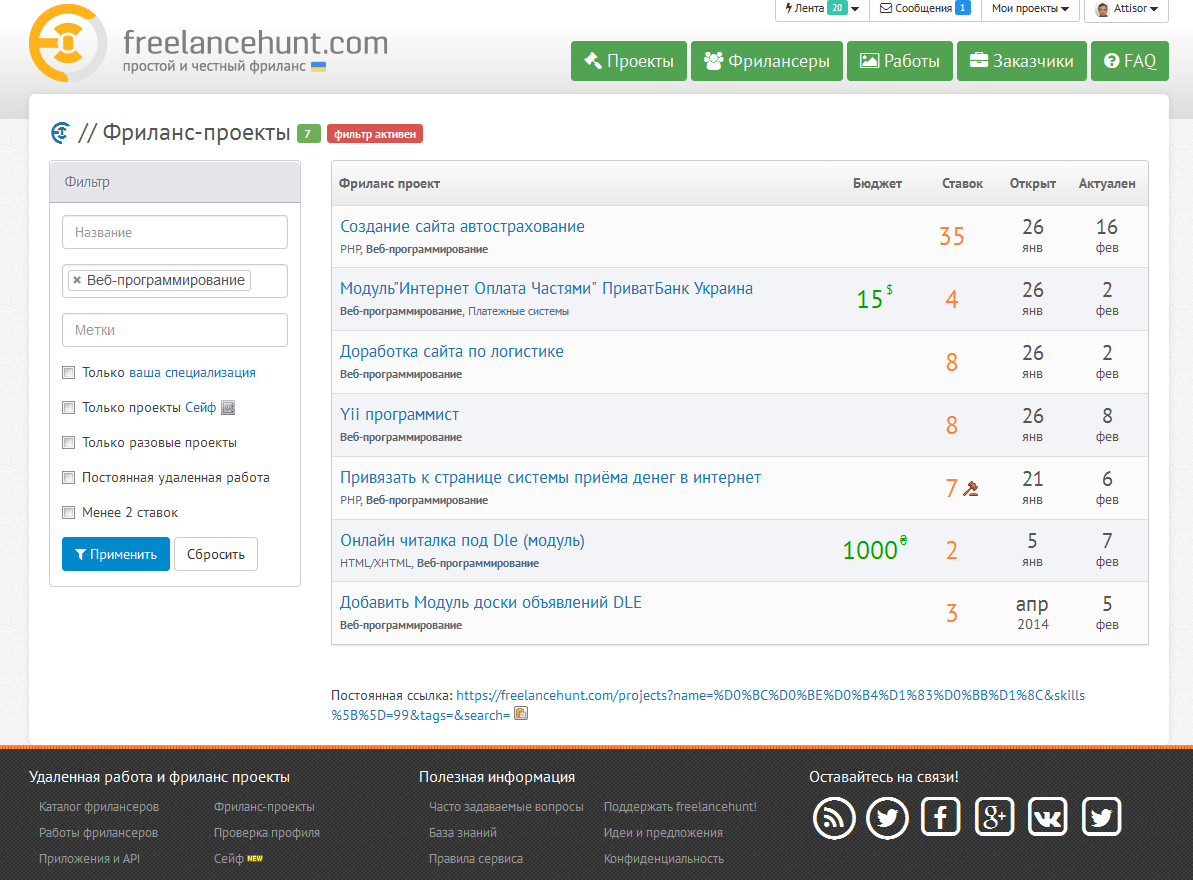Click the Применить filter button

tap(116, 554)
